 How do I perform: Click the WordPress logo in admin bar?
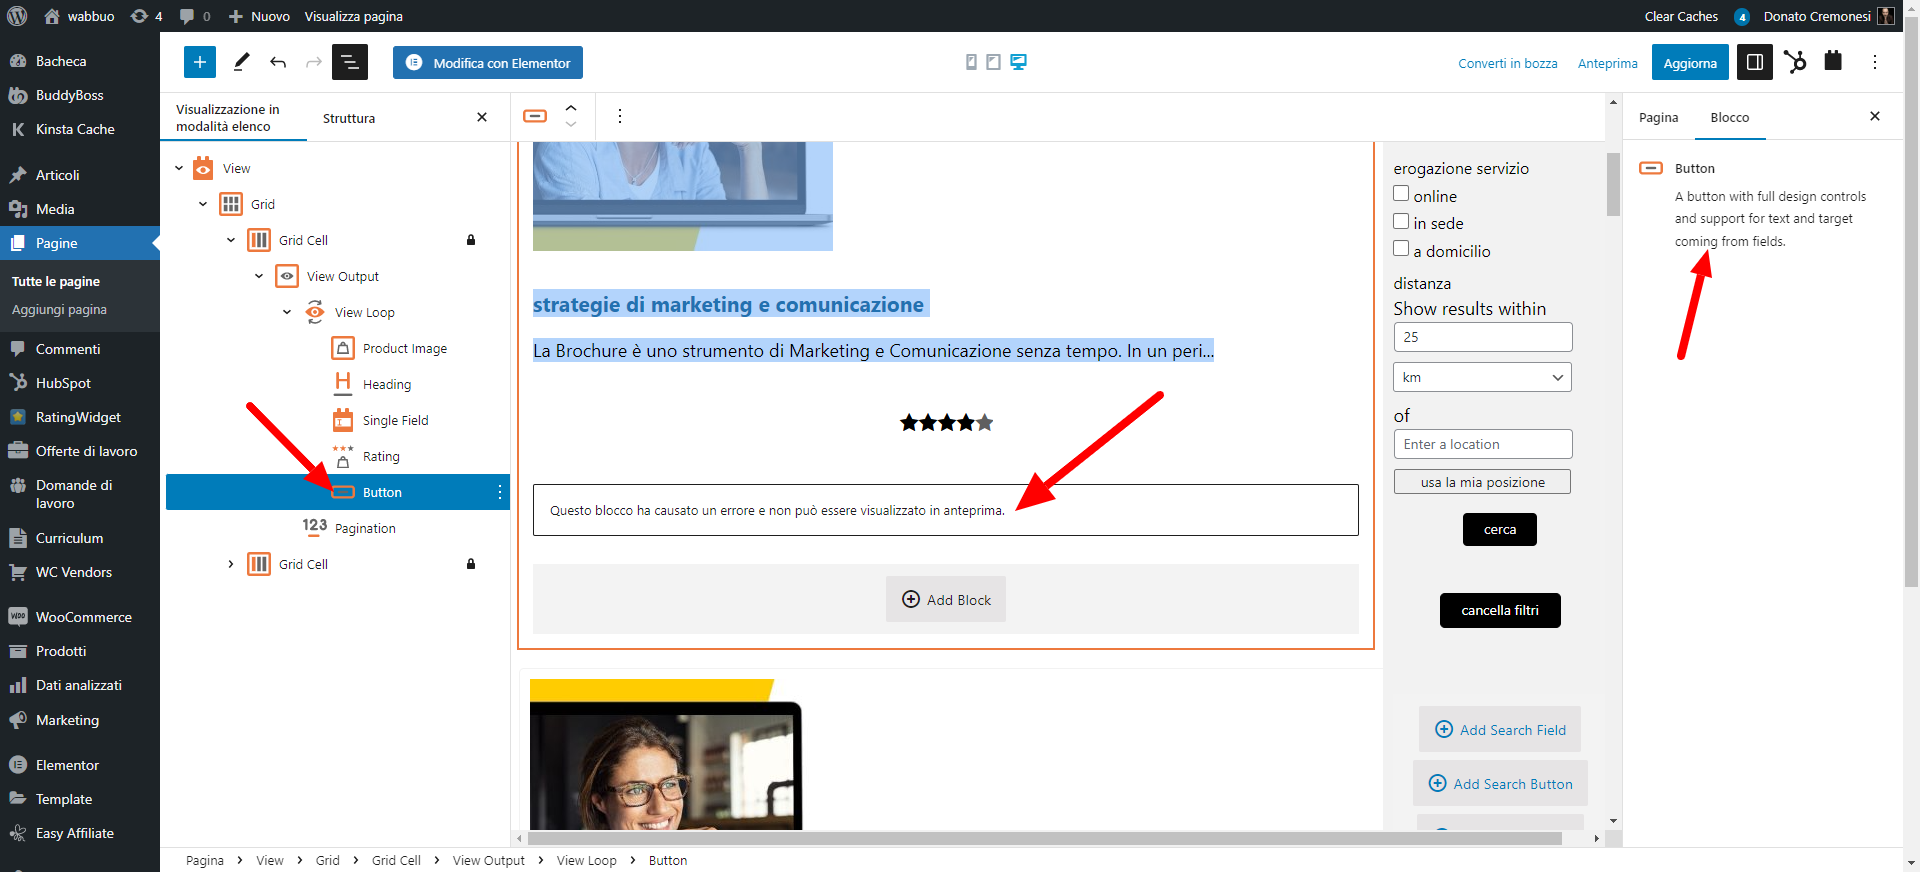[17, 16]
